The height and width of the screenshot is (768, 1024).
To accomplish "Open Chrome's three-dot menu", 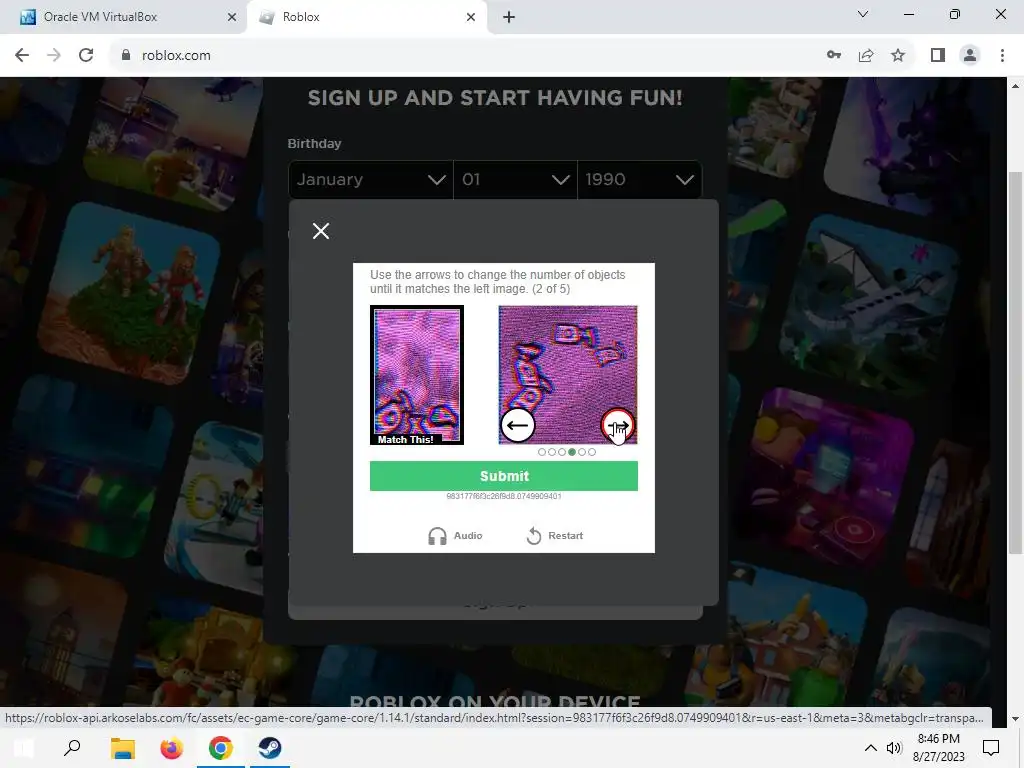I will (1002, 56).
